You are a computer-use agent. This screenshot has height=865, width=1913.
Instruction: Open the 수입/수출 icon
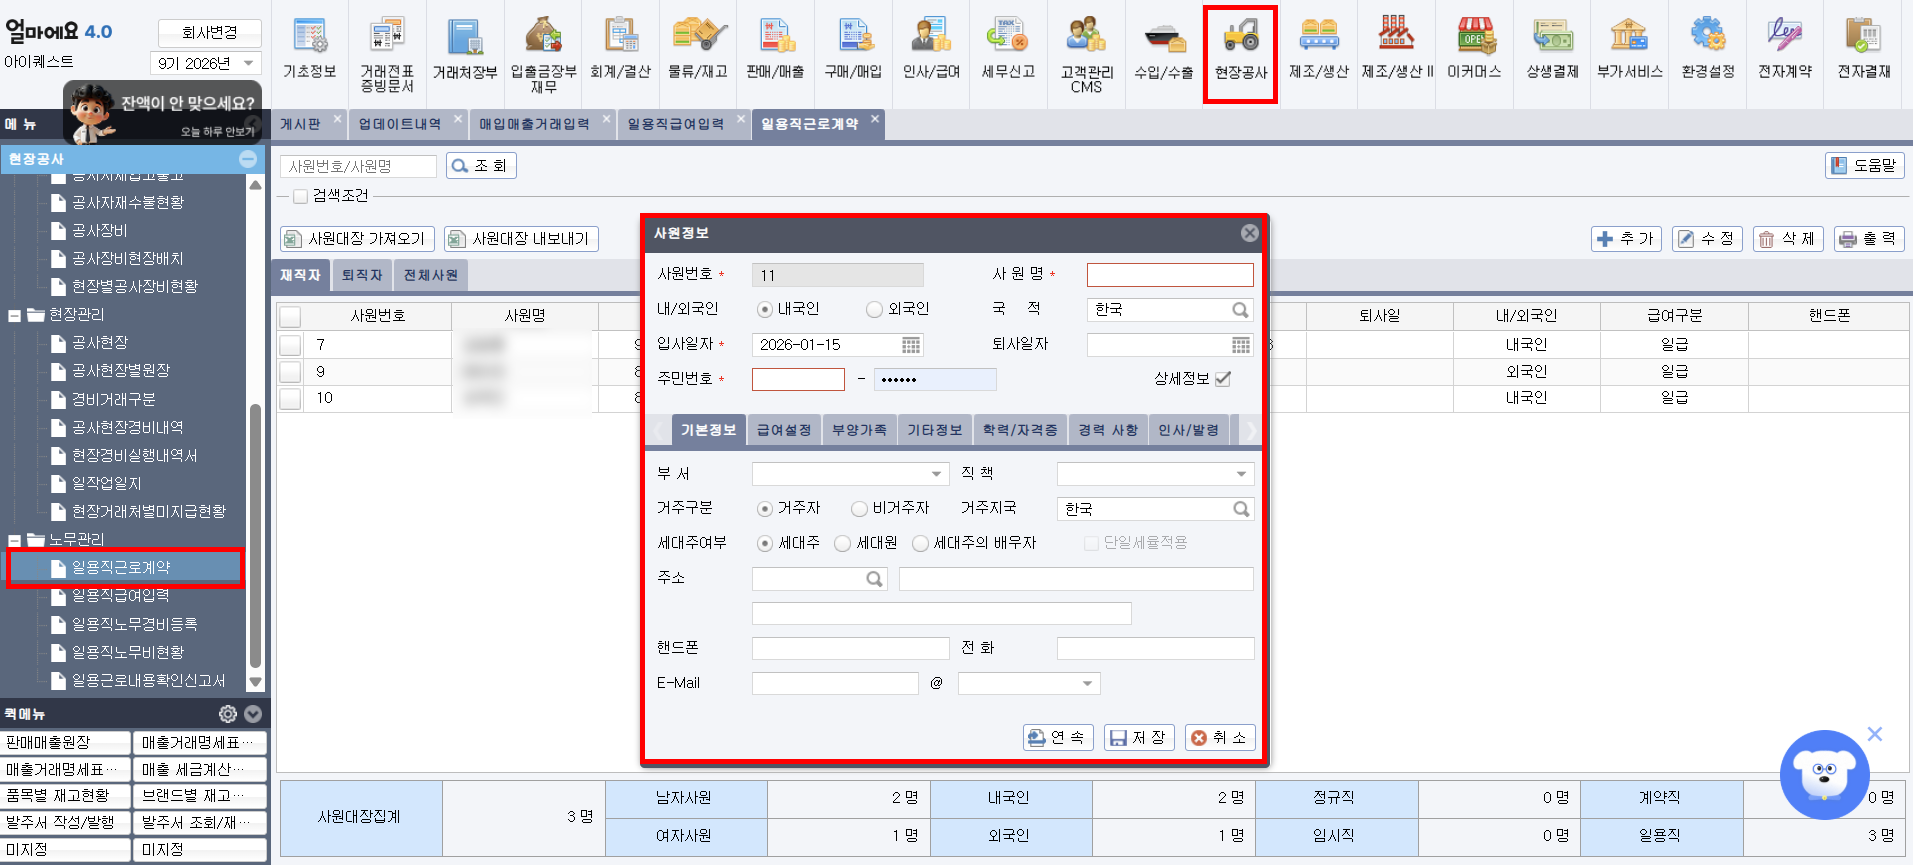(x=1164, y=48)
